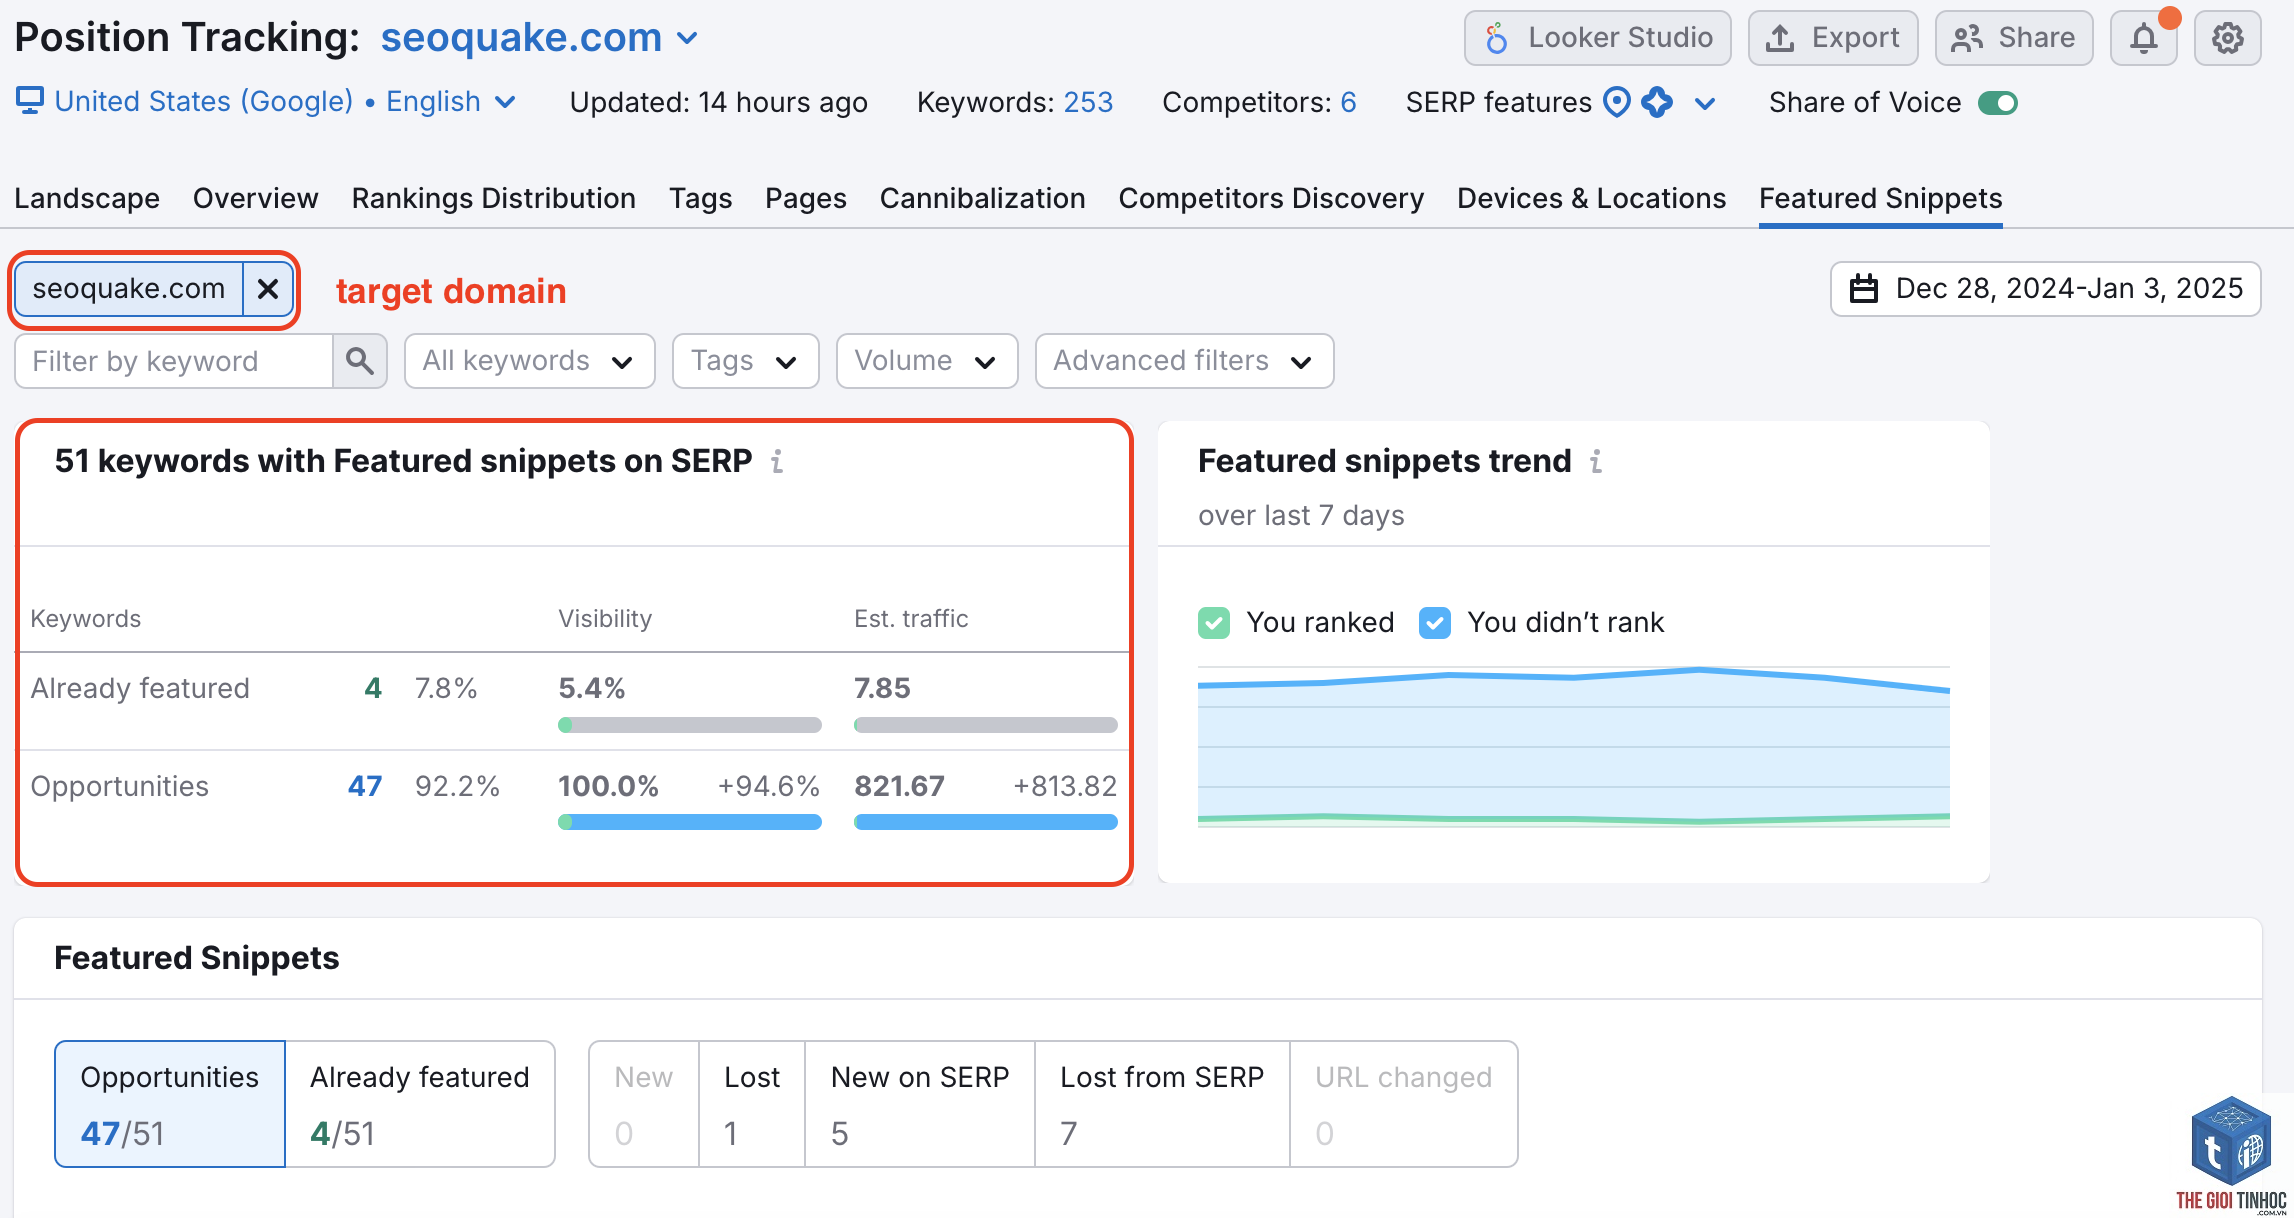Expand the SERP features chevron
This screenshot has width=2294, height=1218.
click(1705, 103)
